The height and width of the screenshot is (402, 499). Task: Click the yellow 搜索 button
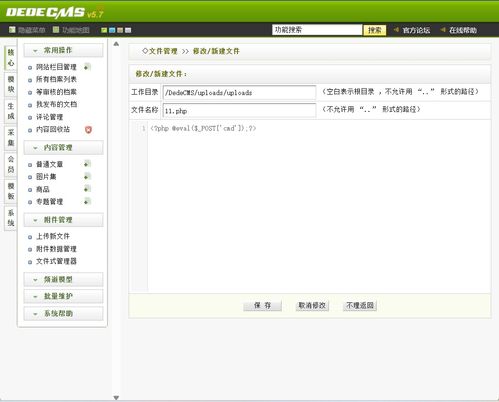pos(375,30)
